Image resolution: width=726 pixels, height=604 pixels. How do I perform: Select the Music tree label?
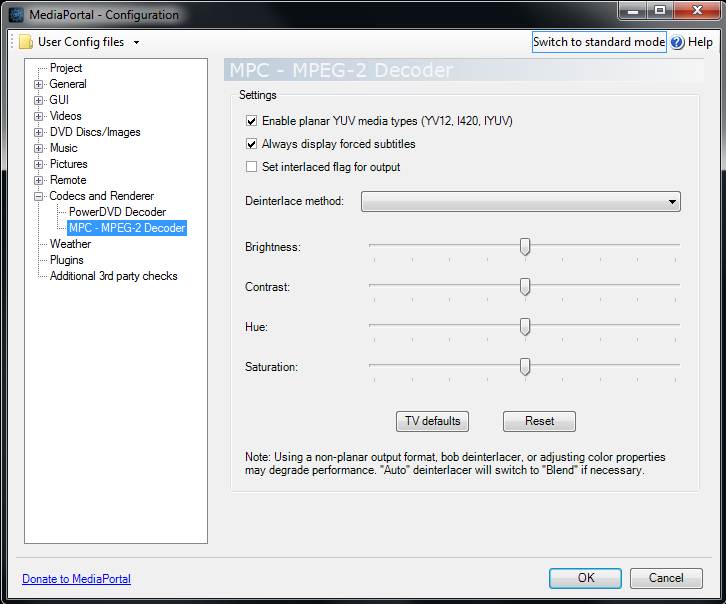63,148
